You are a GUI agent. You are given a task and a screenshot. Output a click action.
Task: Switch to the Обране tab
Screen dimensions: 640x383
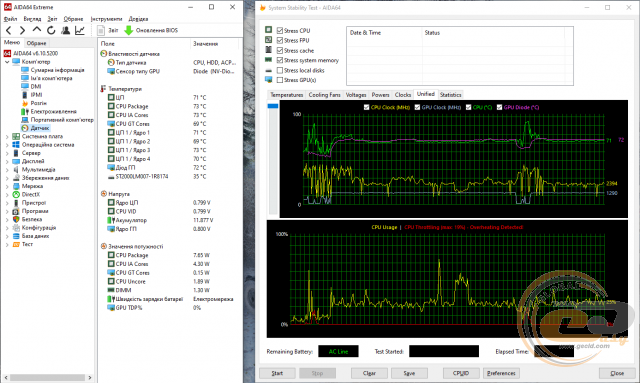click(36, 43)
